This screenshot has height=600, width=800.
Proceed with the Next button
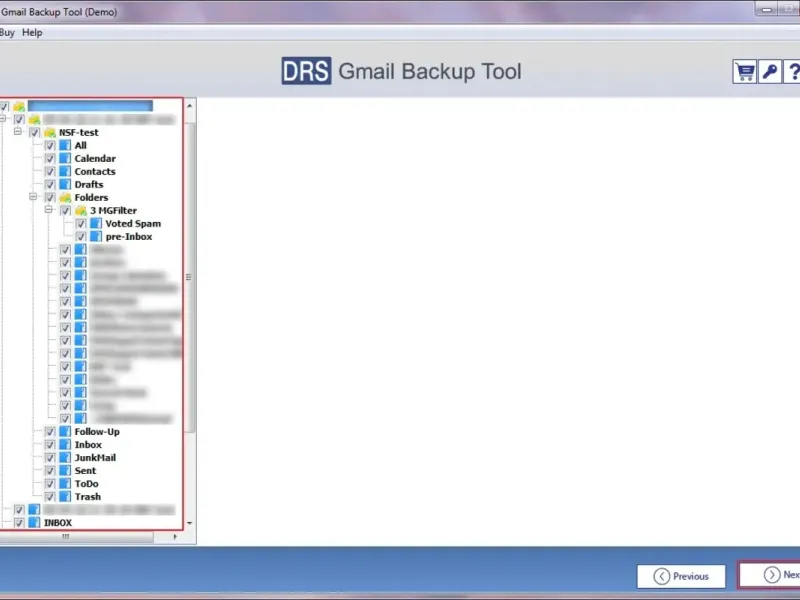[770, 575]
